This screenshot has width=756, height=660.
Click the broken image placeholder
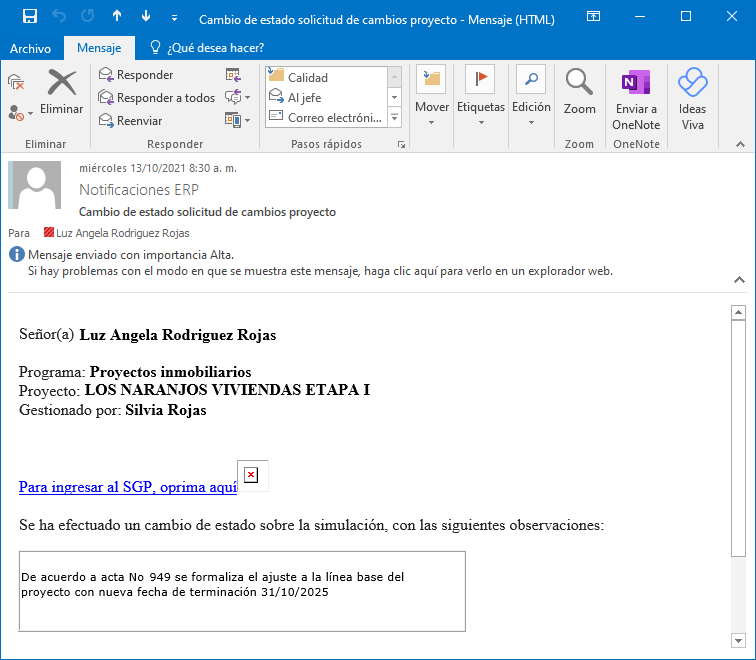point(252,475)
